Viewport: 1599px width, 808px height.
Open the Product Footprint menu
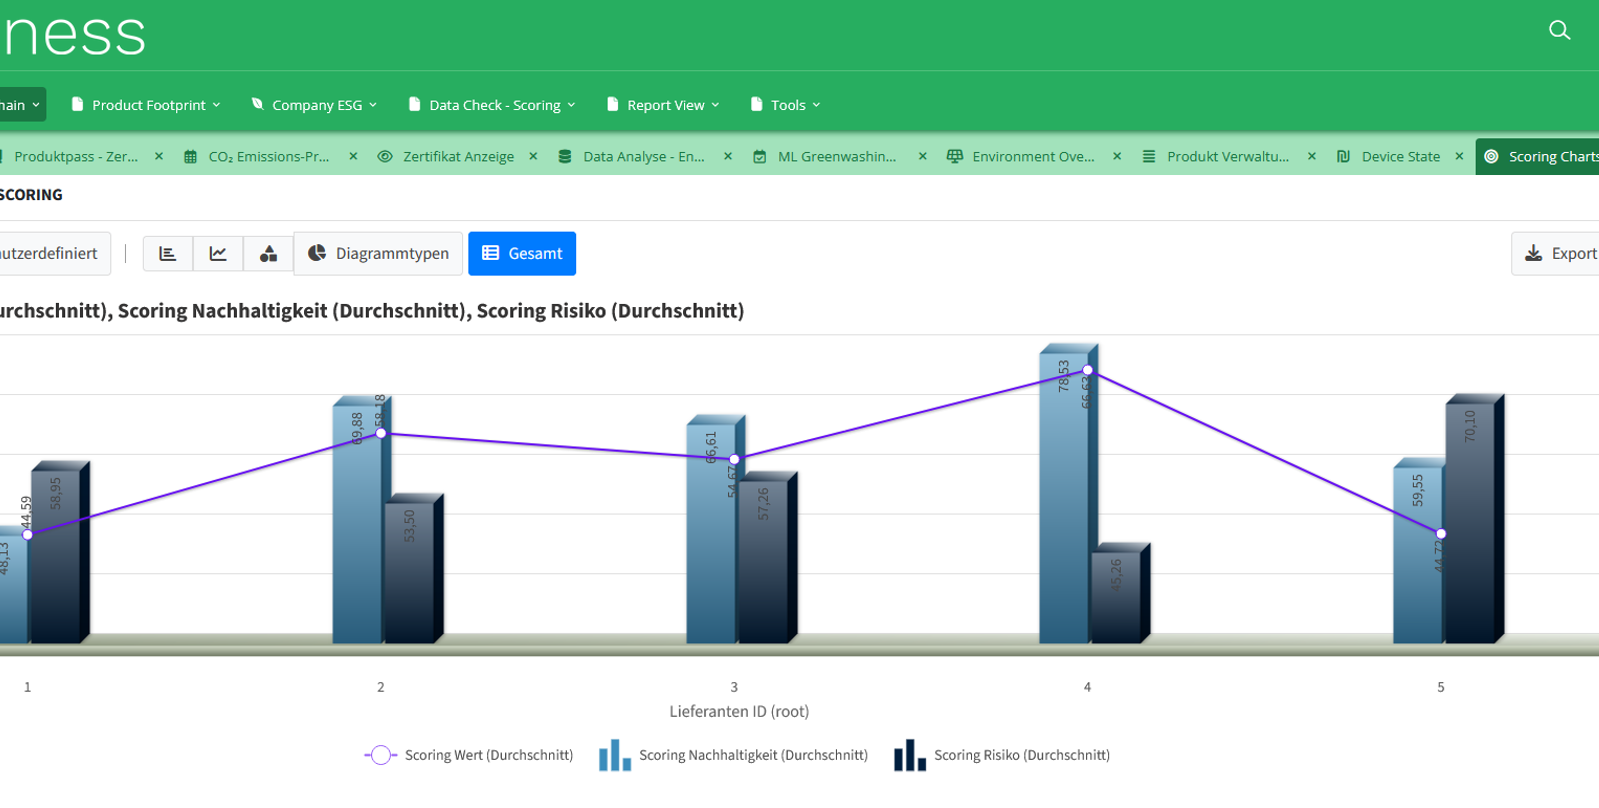[146, 105]
